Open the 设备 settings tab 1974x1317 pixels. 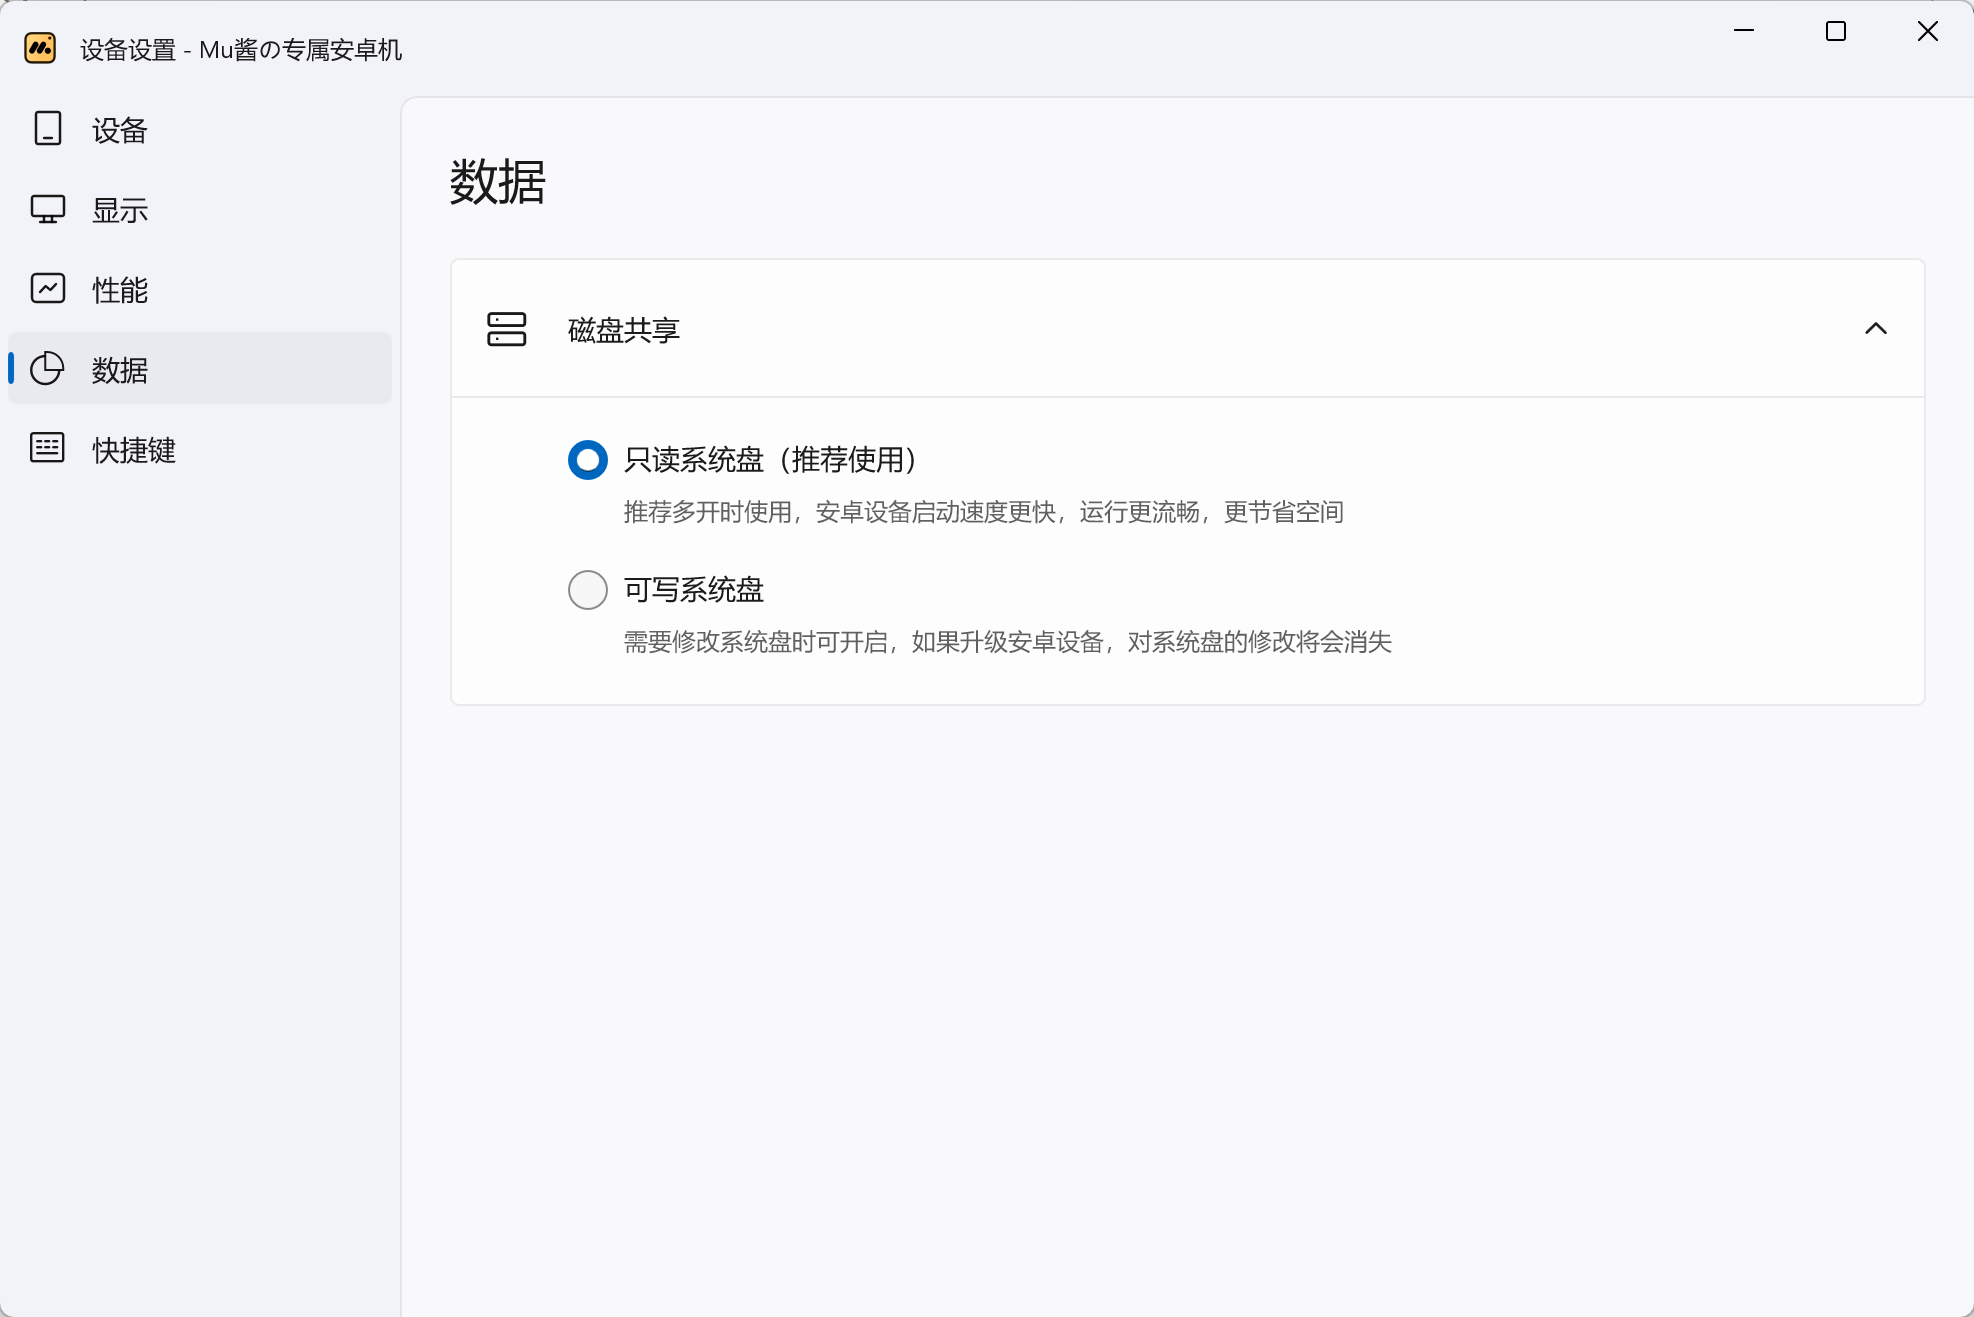(120, 130)
